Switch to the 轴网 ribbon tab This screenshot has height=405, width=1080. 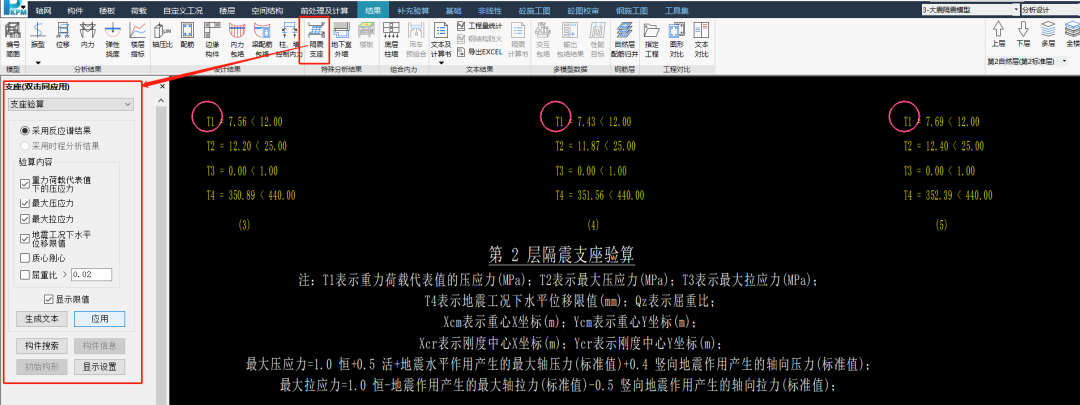[x=45, y=10]
